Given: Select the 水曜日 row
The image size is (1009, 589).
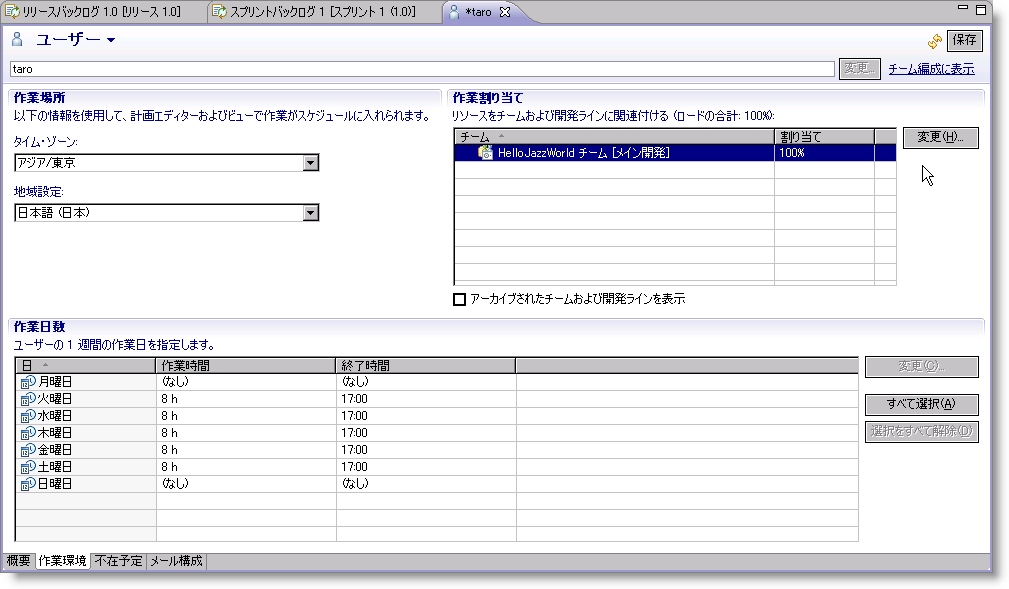Looking at the screenshot, I should [437, 416].
